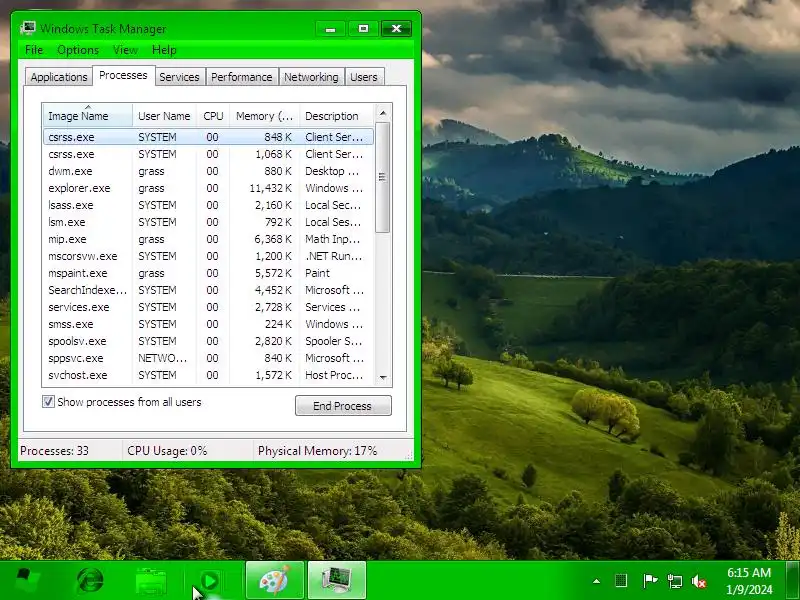Select the mscorsvw.exe process
Screen dimensions: 800x600
pos(209,256)
